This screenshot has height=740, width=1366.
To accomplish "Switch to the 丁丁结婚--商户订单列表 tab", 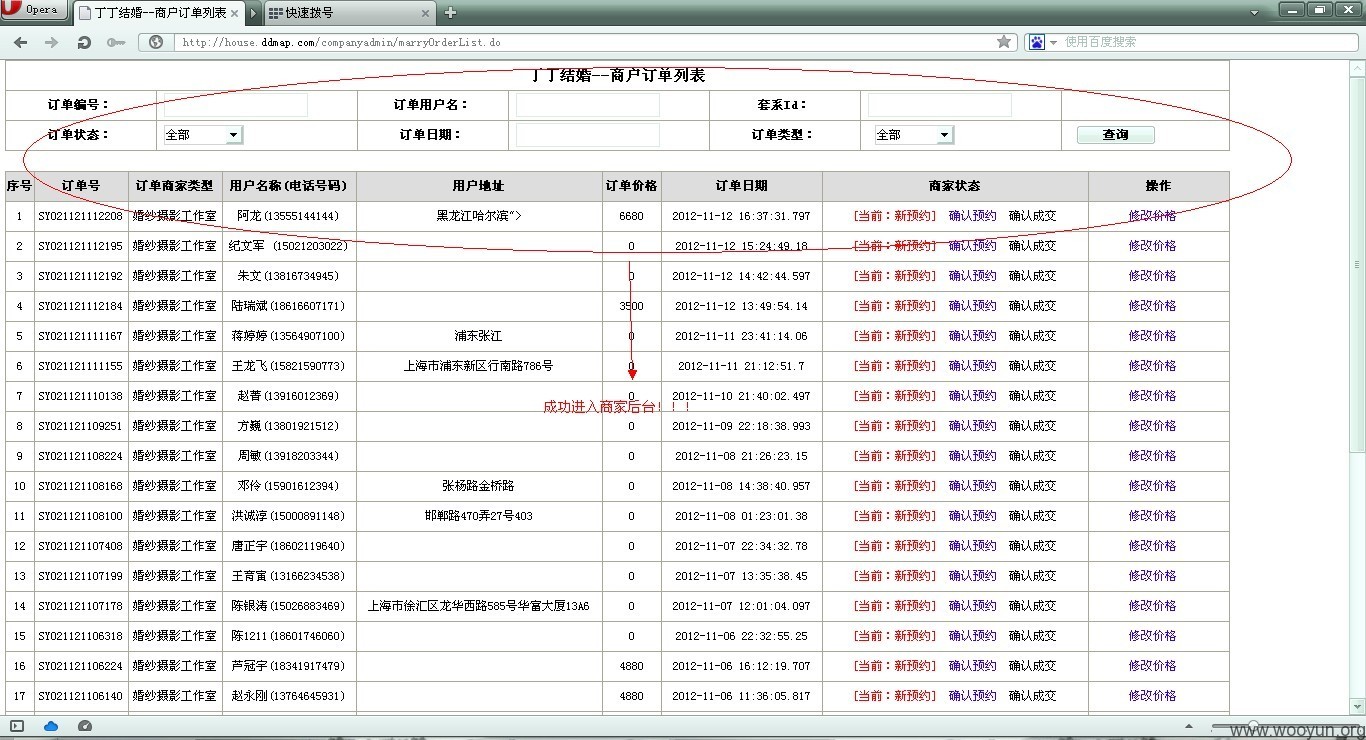I will (158, 13).
